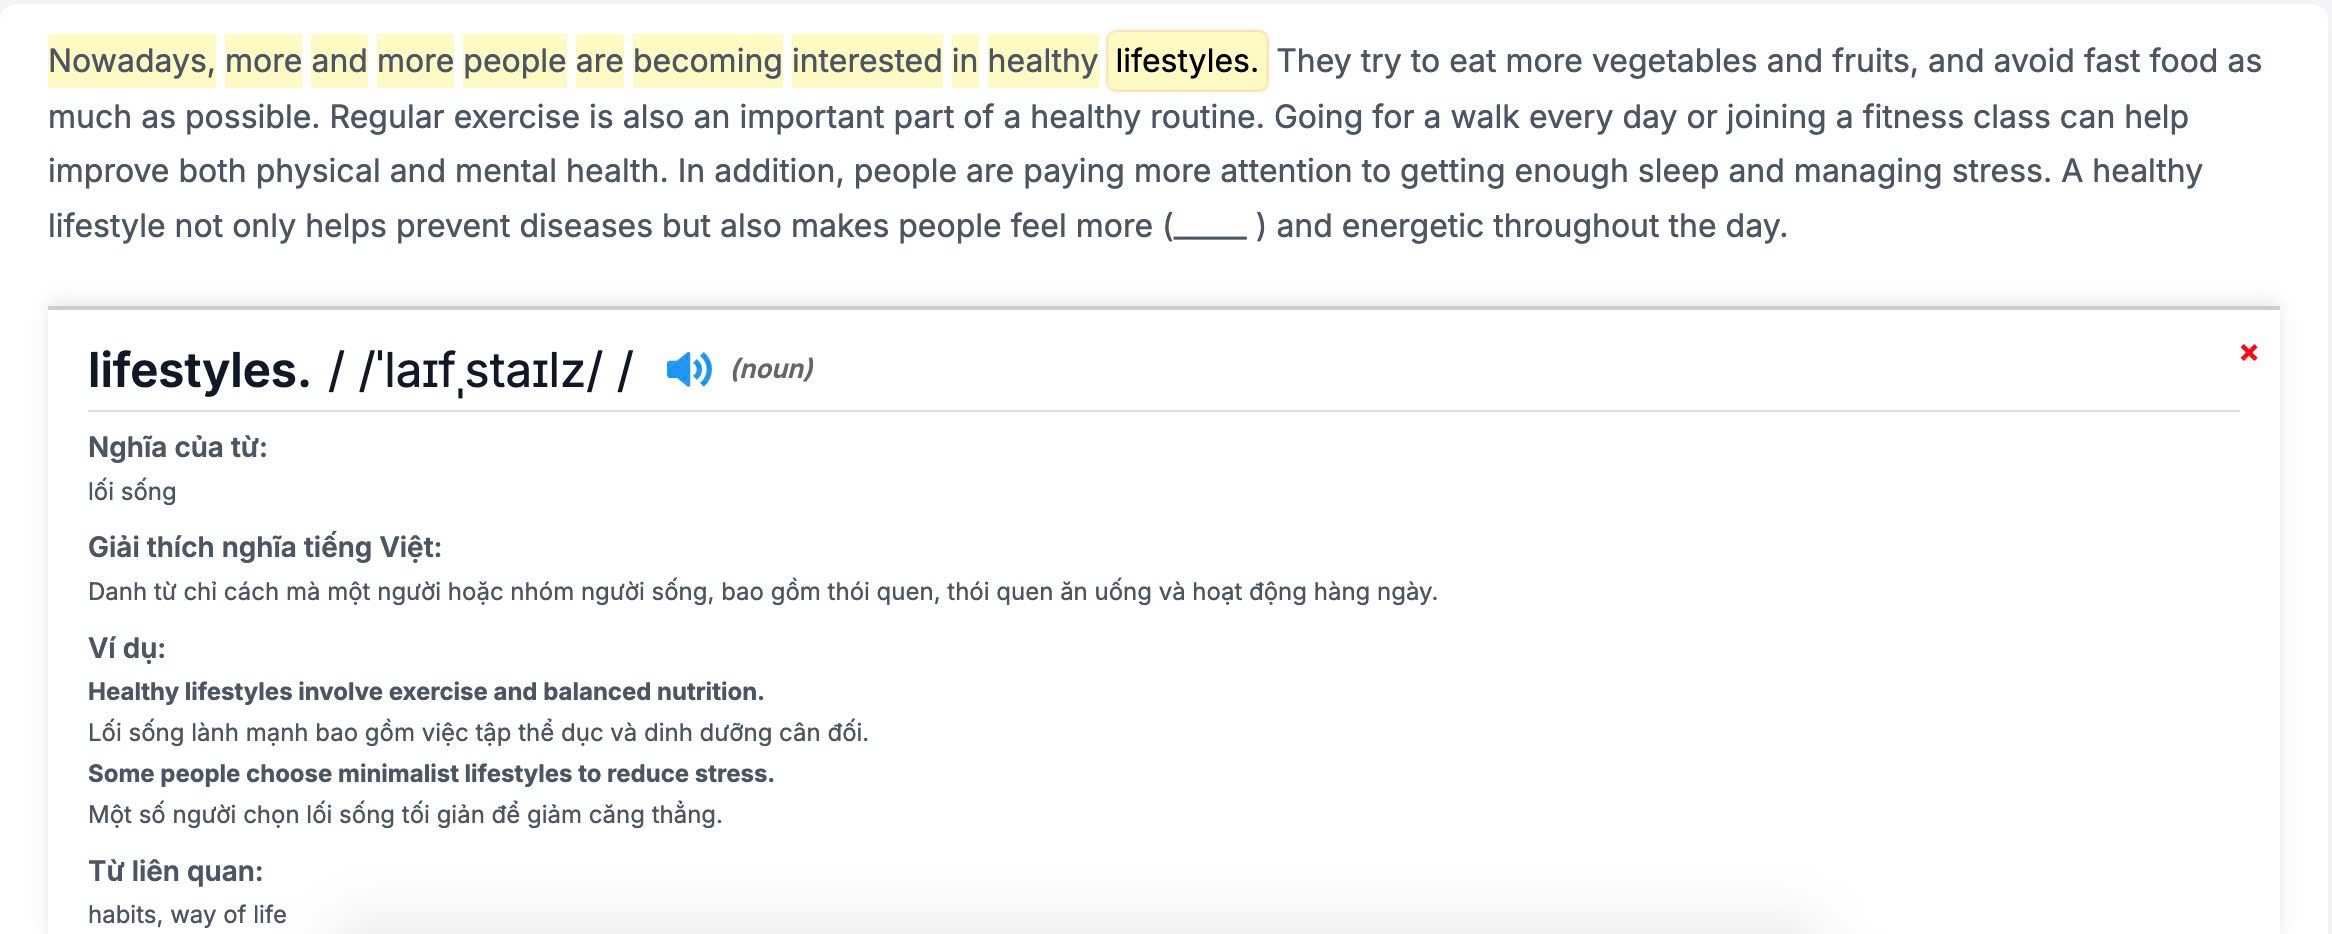Tap the word 'interested' in the passage
Viewport: 2332px width, 934px height.
(867, 61)
